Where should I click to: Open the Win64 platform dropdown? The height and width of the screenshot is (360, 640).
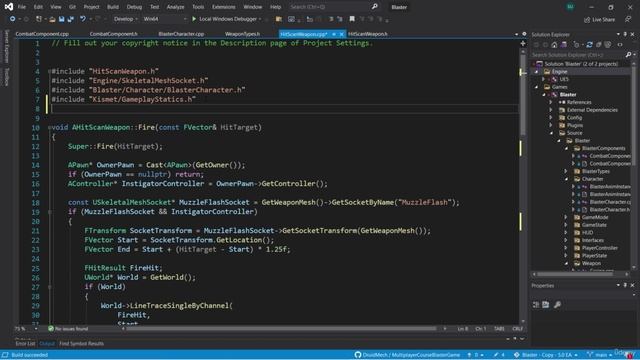[164, 19]
